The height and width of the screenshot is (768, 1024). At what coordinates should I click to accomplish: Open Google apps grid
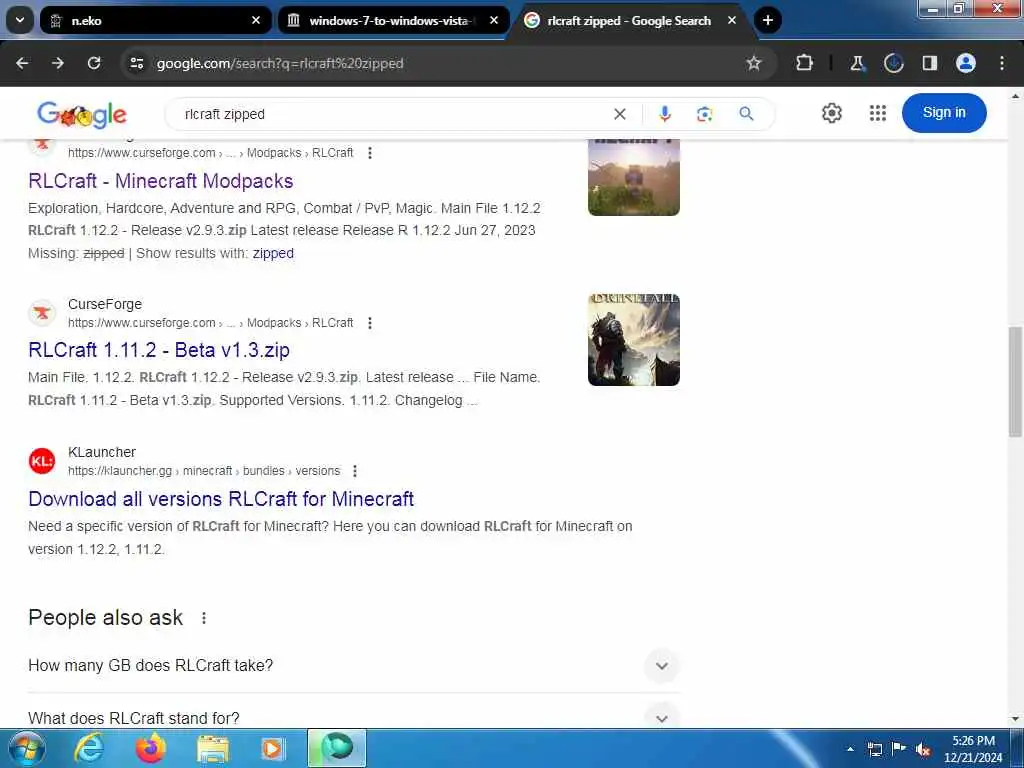[x=878, y=113]
